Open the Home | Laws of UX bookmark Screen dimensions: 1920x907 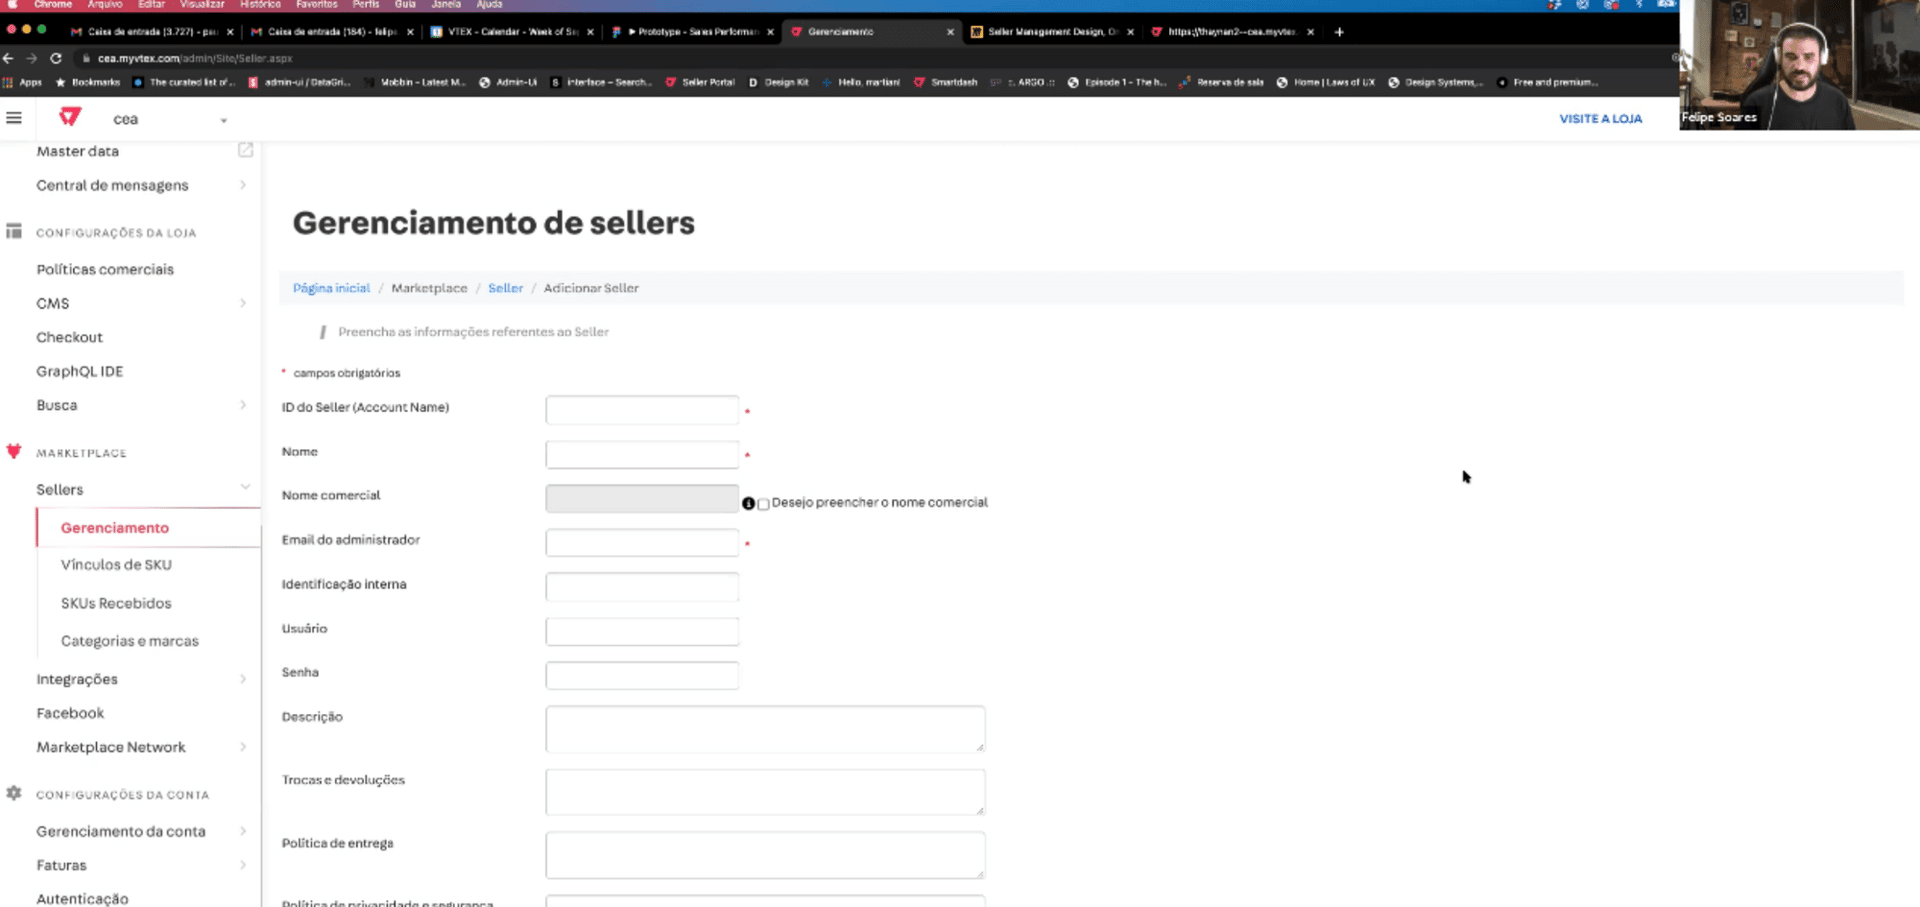(x=1326, y=82)
